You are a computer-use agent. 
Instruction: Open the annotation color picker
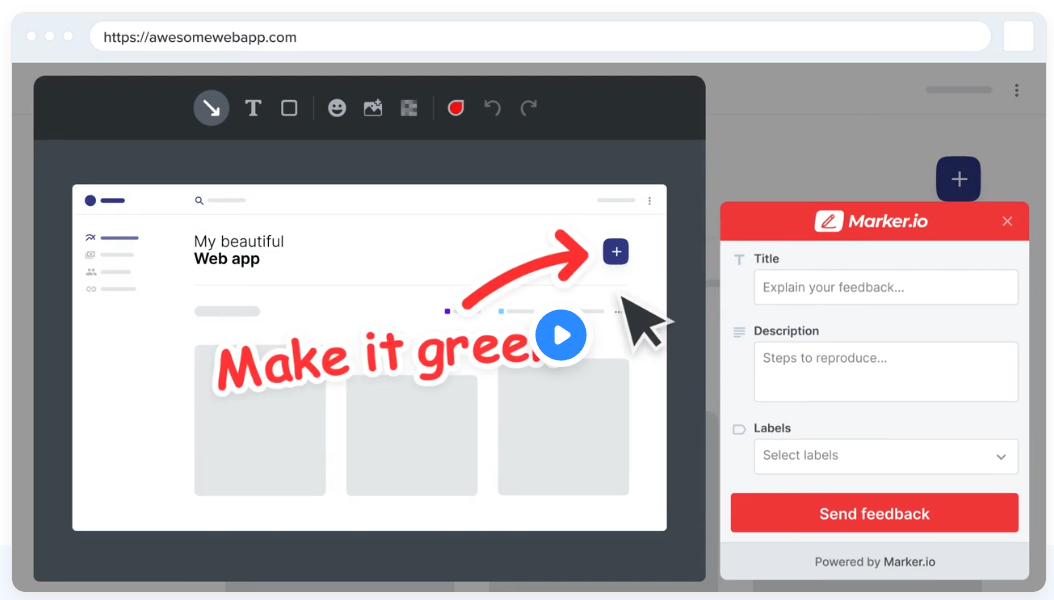(455, 108)
